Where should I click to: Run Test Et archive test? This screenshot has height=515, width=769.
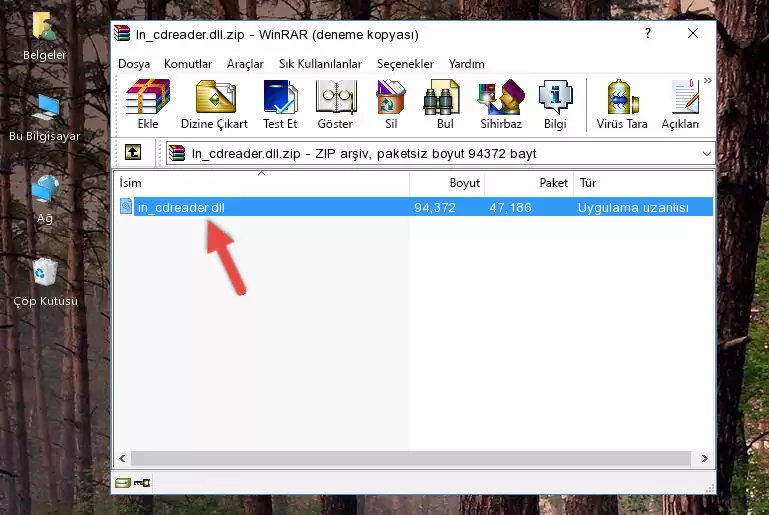(280, 104)
